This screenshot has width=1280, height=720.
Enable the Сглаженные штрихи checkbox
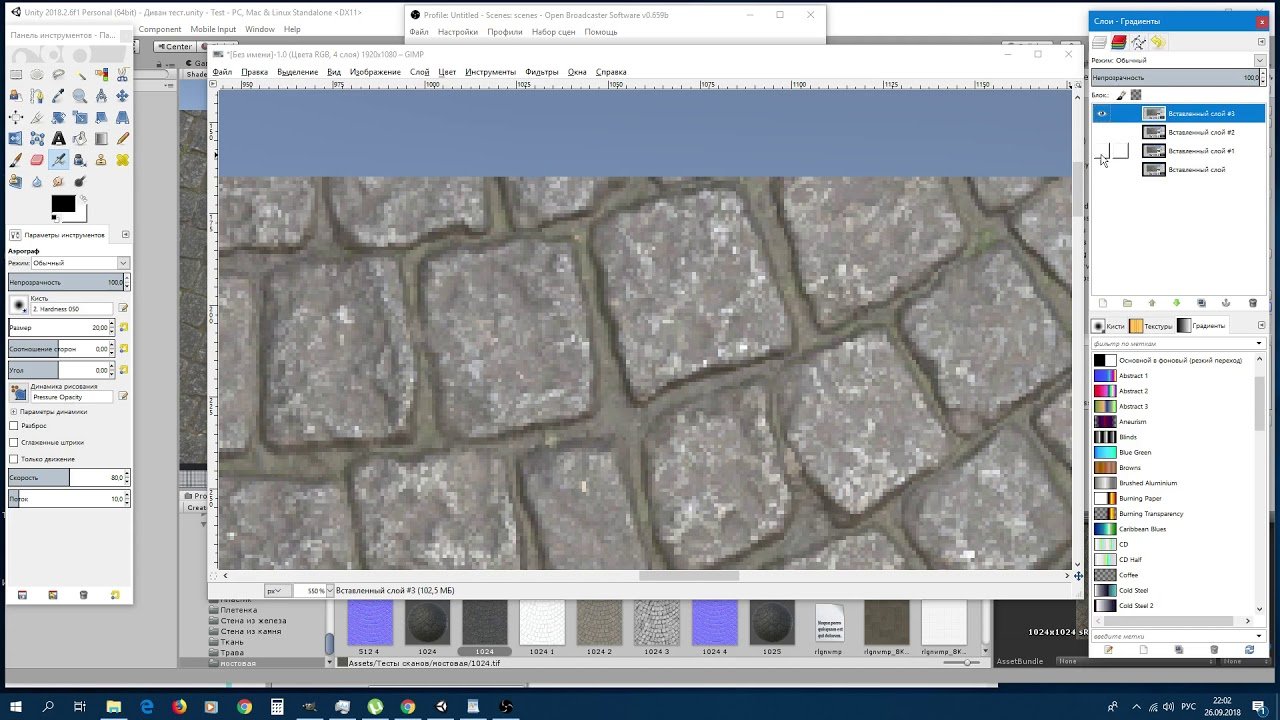tap(14, 442)
